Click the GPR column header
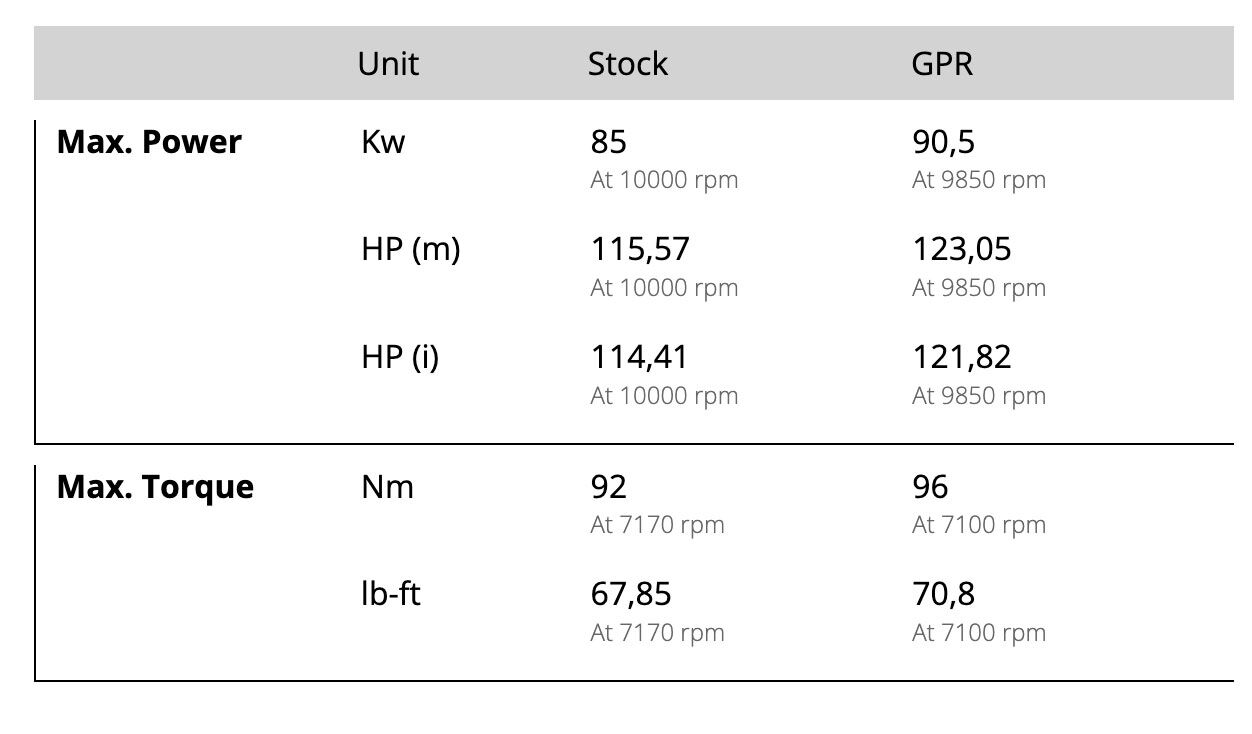The height and width of the screenshot is (734, 1252). click(942, 64)
